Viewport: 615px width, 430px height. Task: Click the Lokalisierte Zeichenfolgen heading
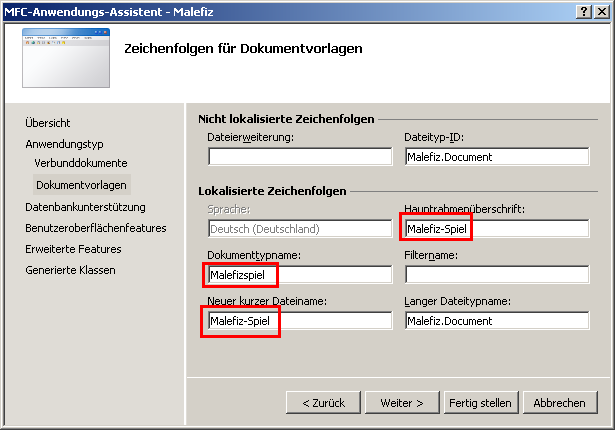(x=272, y=191)
